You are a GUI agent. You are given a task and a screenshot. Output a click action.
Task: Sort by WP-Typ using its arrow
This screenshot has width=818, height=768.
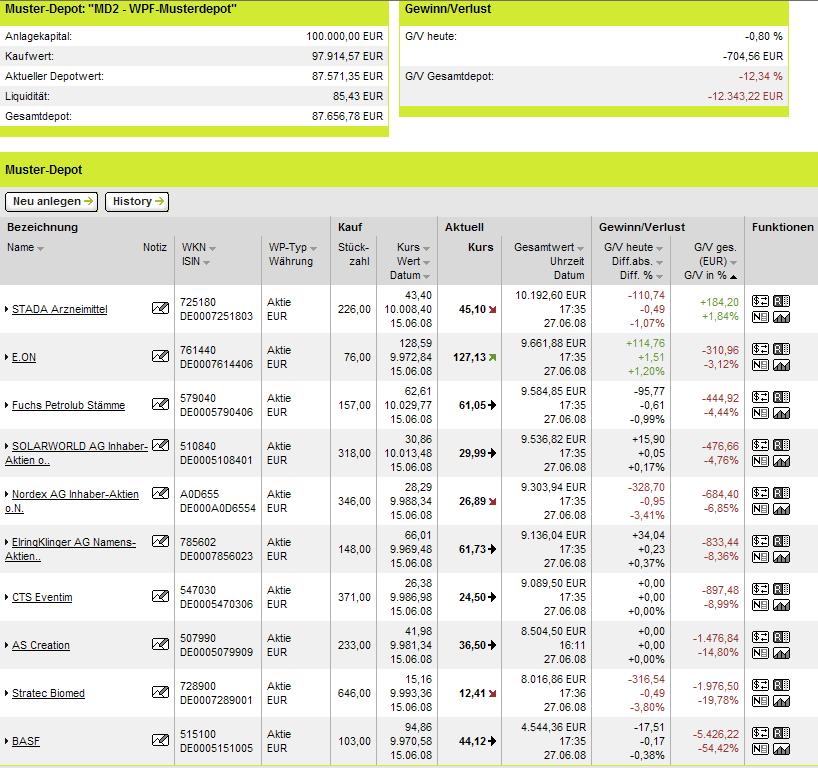coord(313,249)
